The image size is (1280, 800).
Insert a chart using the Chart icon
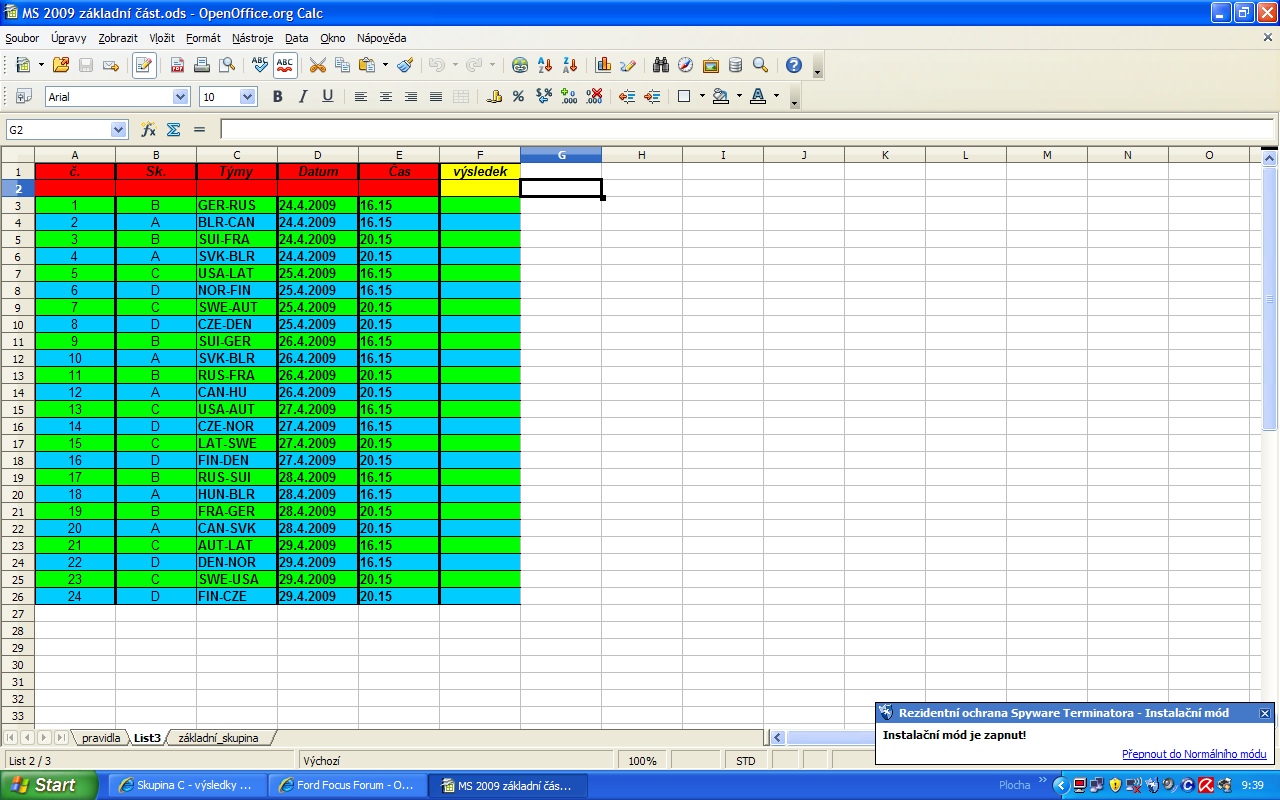(x=603, y=65)
